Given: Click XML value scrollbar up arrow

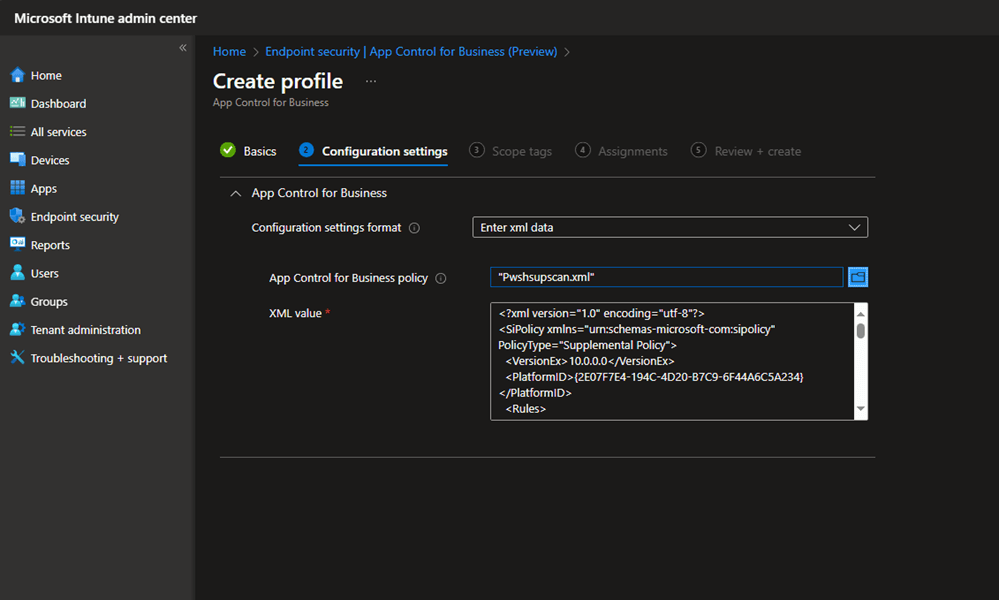Looking at the screenshot, I should 861,313.
